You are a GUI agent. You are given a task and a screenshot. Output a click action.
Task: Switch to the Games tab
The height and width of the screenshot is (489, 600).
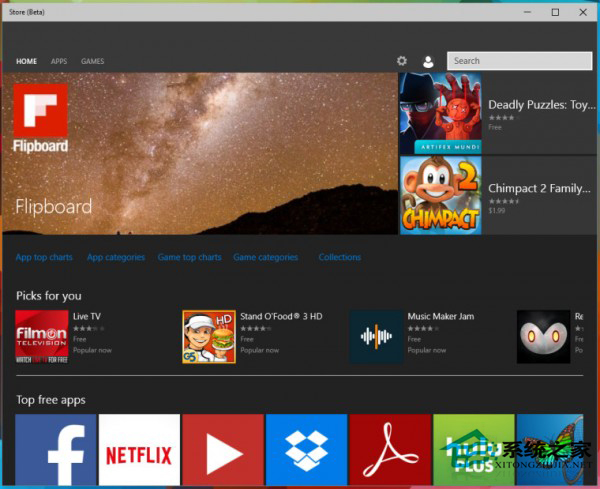click(92, 61)
